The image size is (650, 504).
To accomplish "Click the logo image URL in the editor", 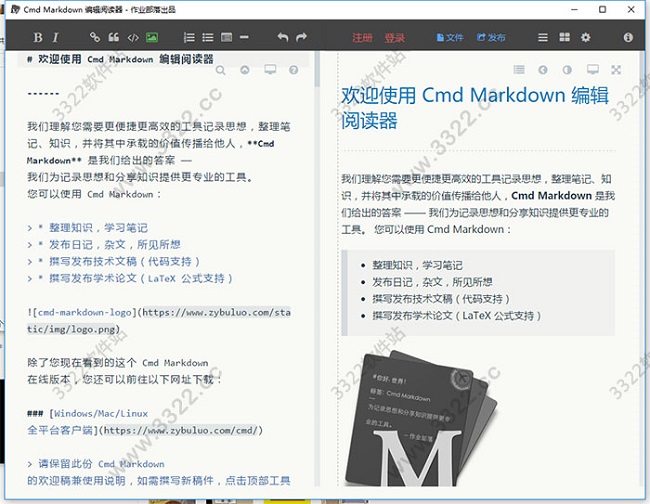I will coord(158,321).
